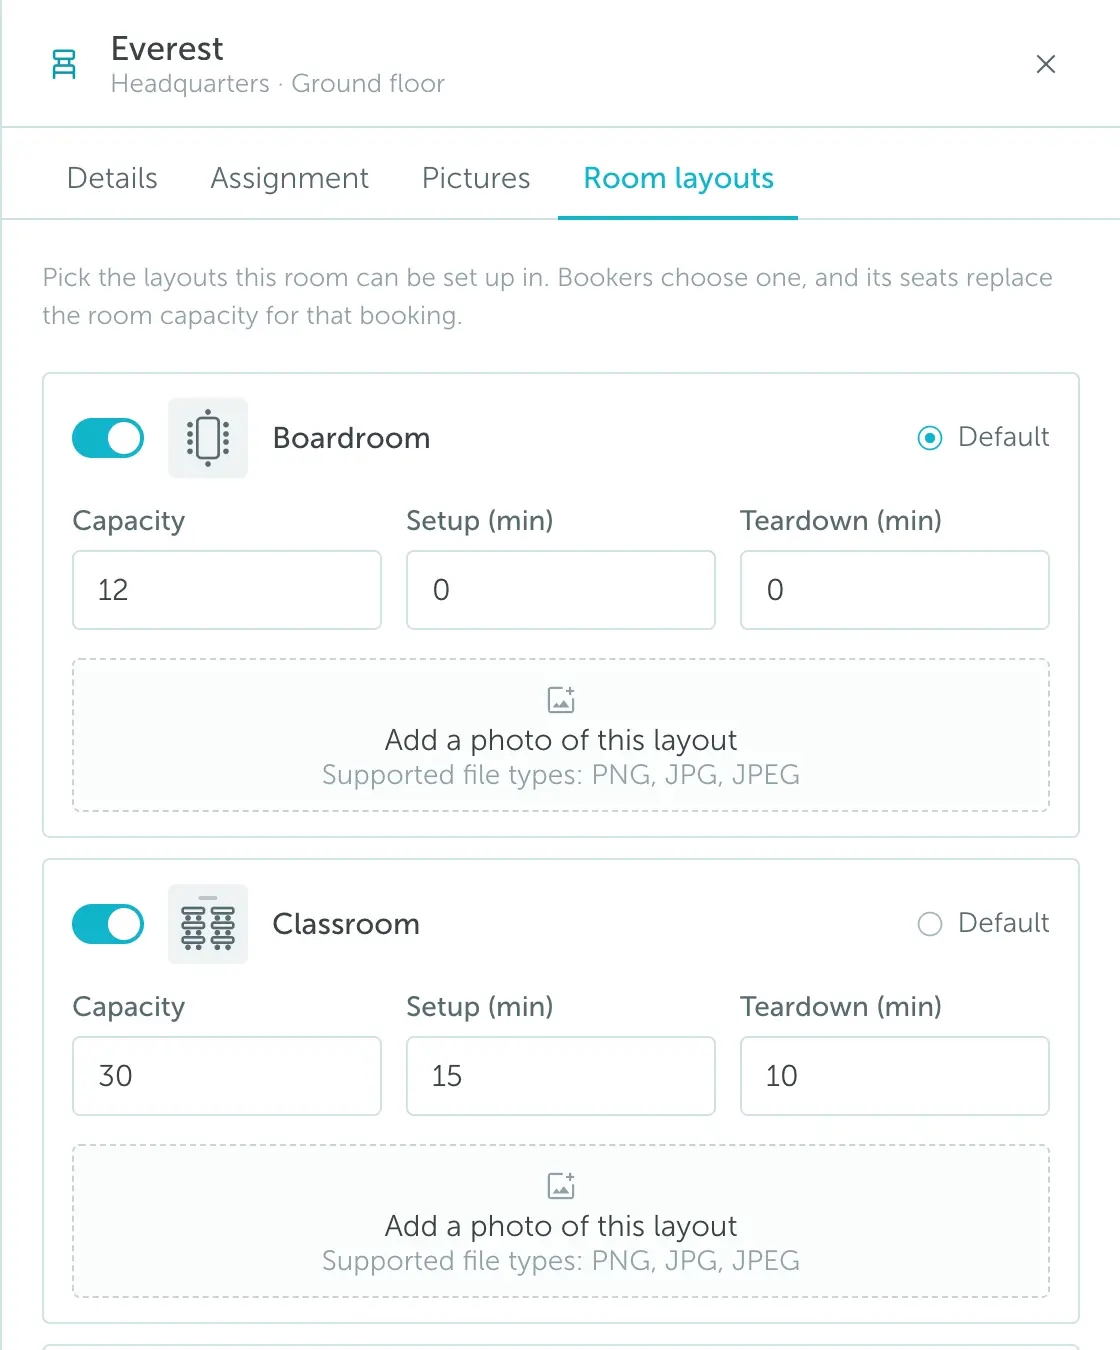
Task: Add a photo of the Boardroom layout
Action: tap(561, 735)
